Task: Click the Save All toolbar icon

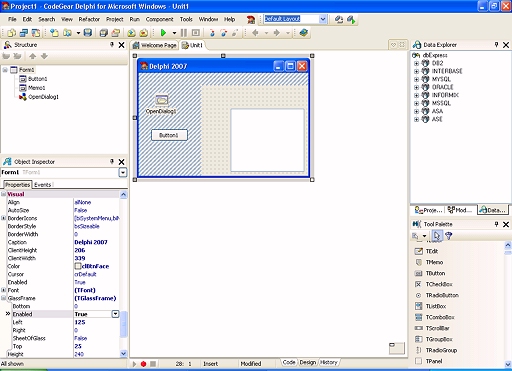Action: [x=104, y=33]
